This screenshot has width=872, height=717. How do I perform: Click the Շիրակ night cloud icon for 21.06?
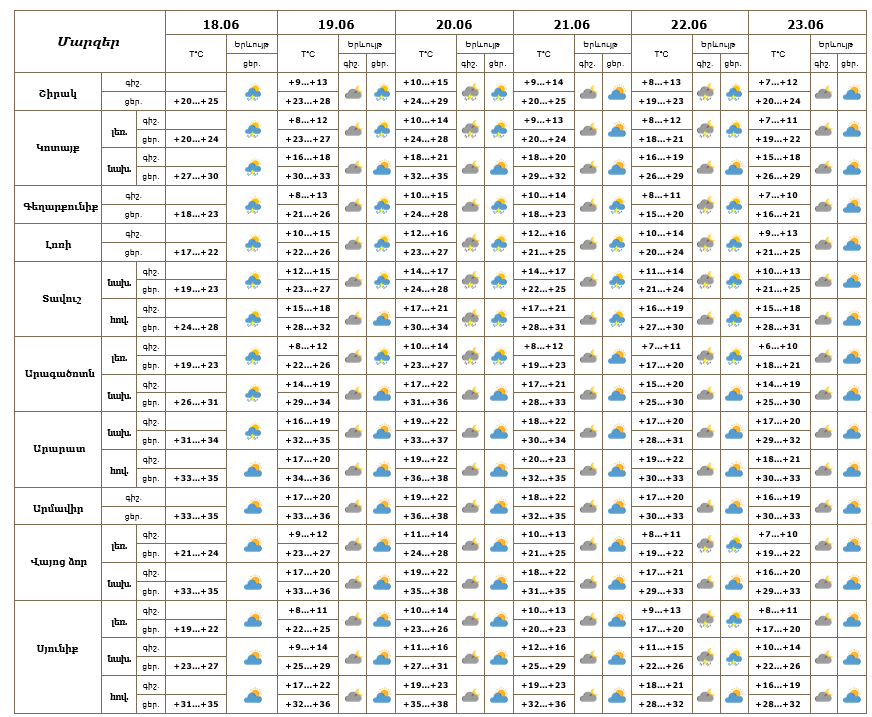588,92
